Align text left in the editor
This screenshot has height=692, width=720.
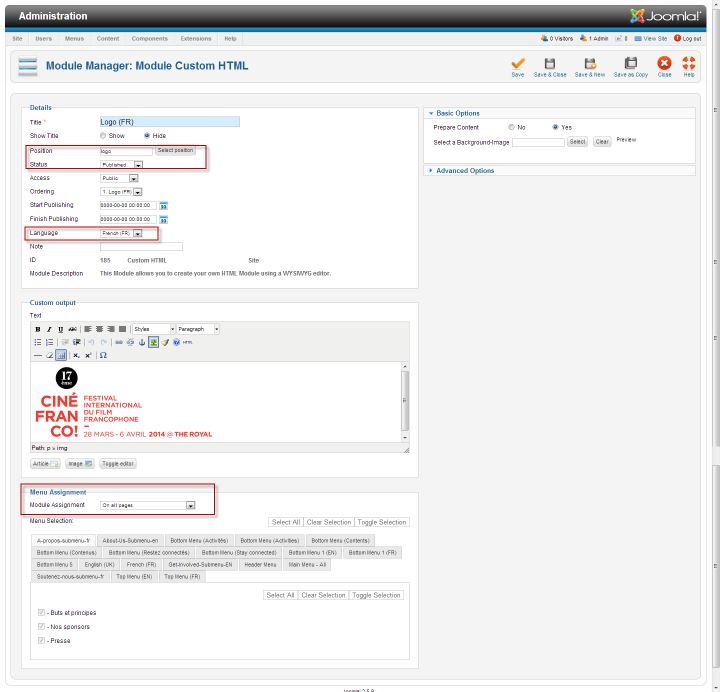[x=88, y=329]
